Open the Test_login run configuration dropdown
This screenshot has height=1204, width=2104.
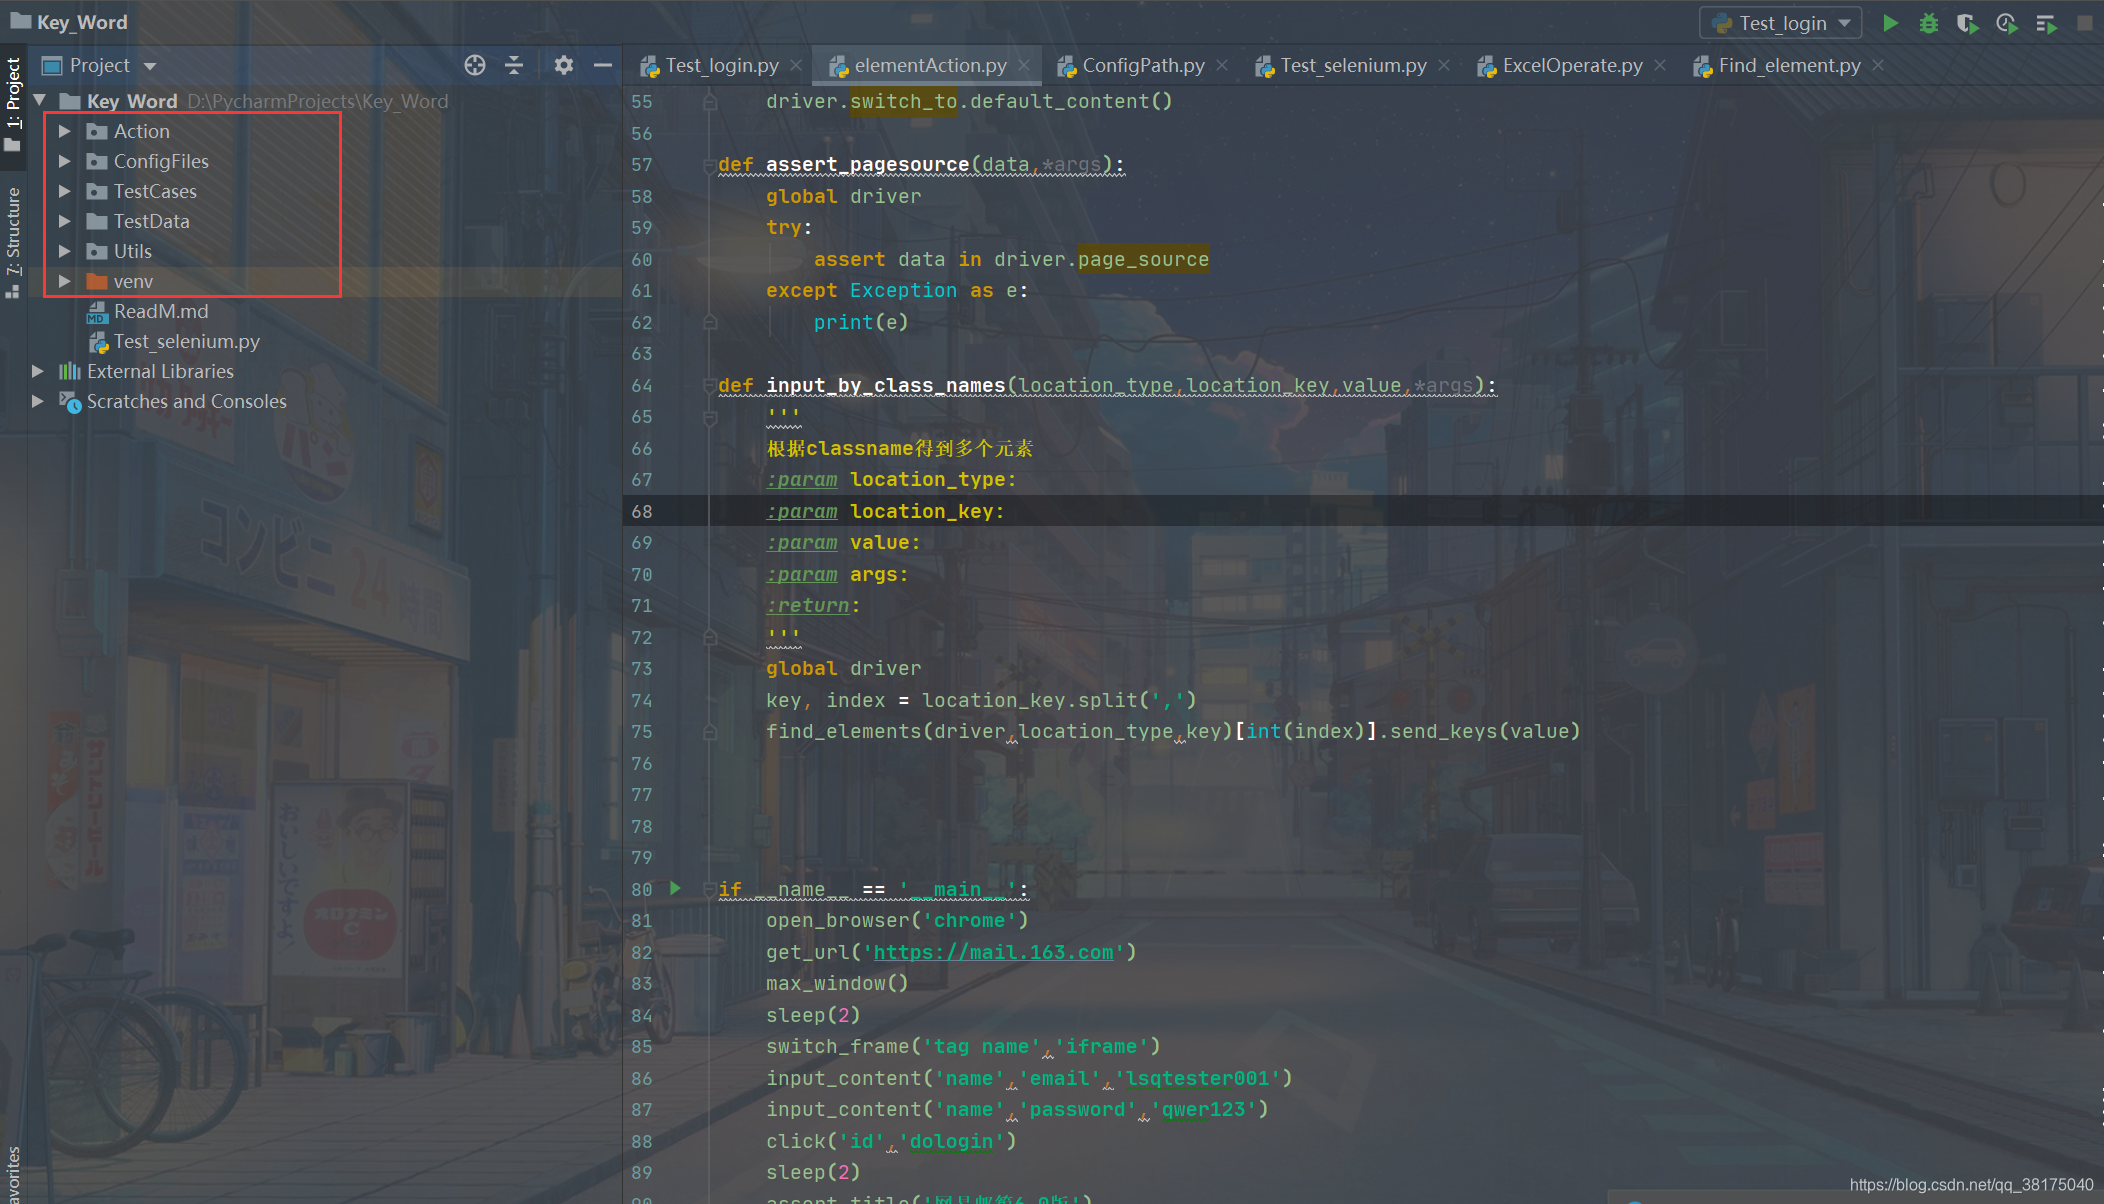point(1781,23)
